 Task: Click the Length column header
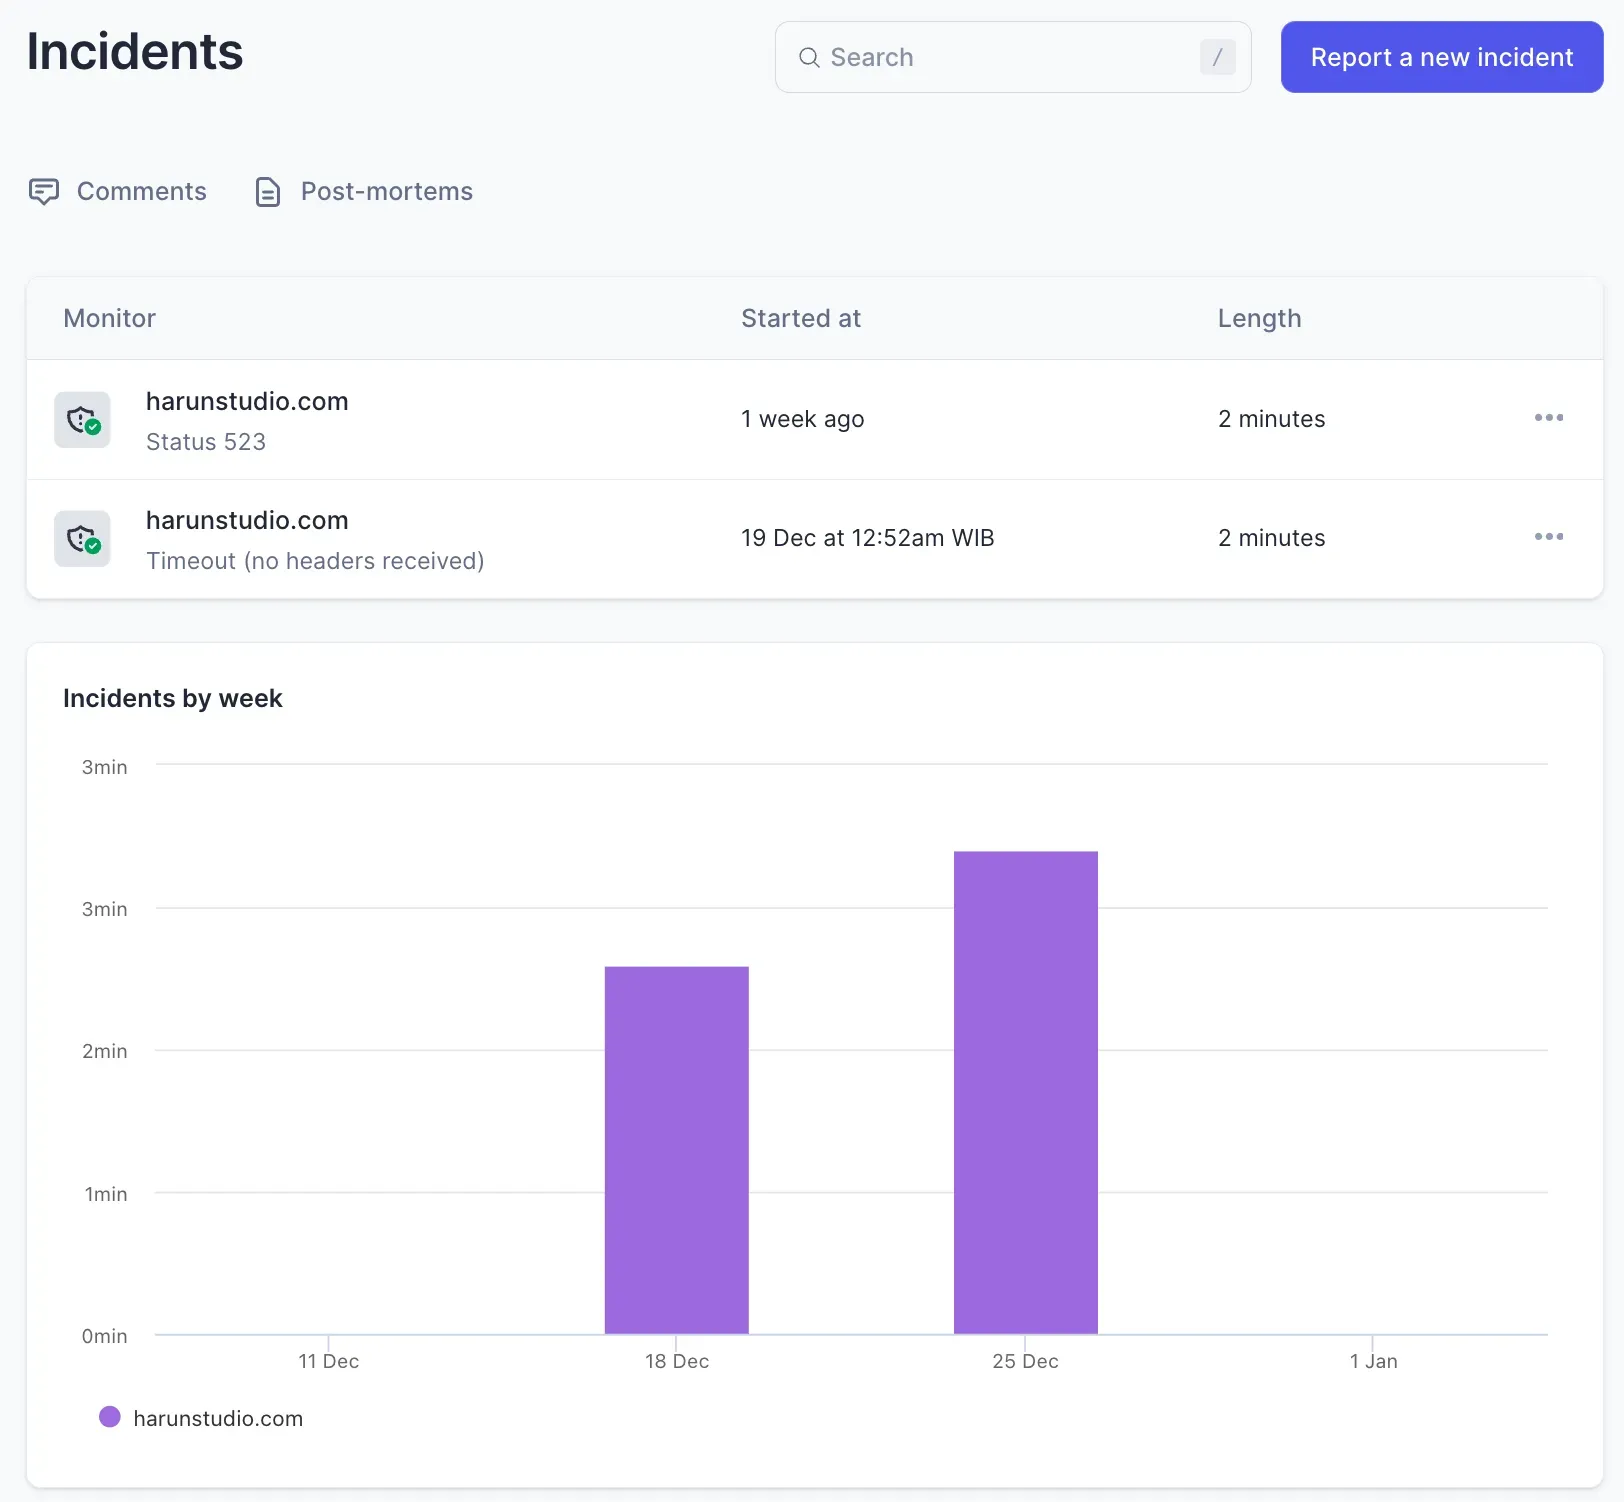1259,318
